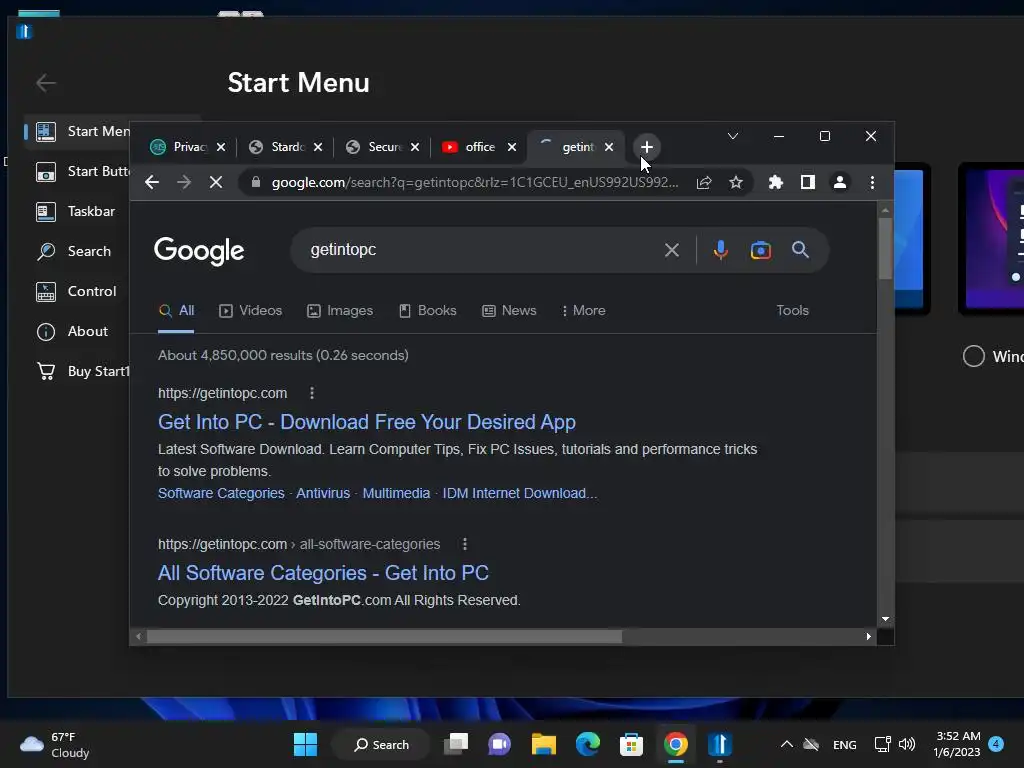Close the office YouTube tab

[512, 147]
